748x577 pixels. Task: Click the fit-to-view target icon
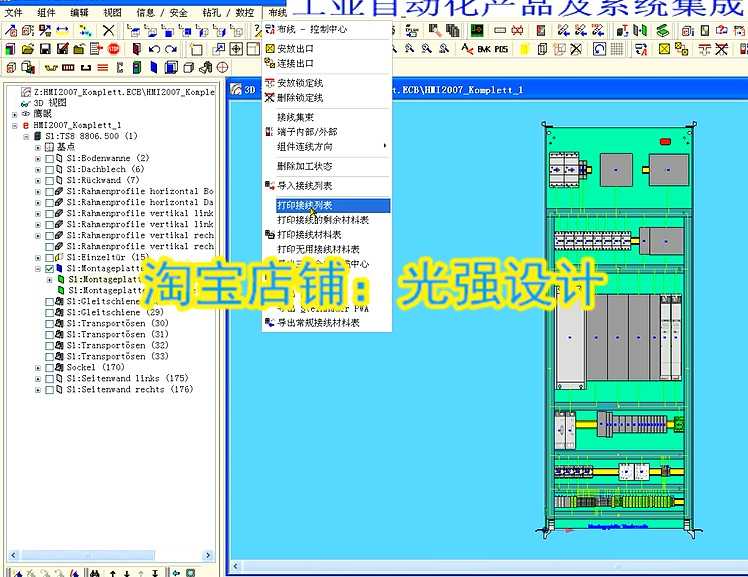[236, 49]
